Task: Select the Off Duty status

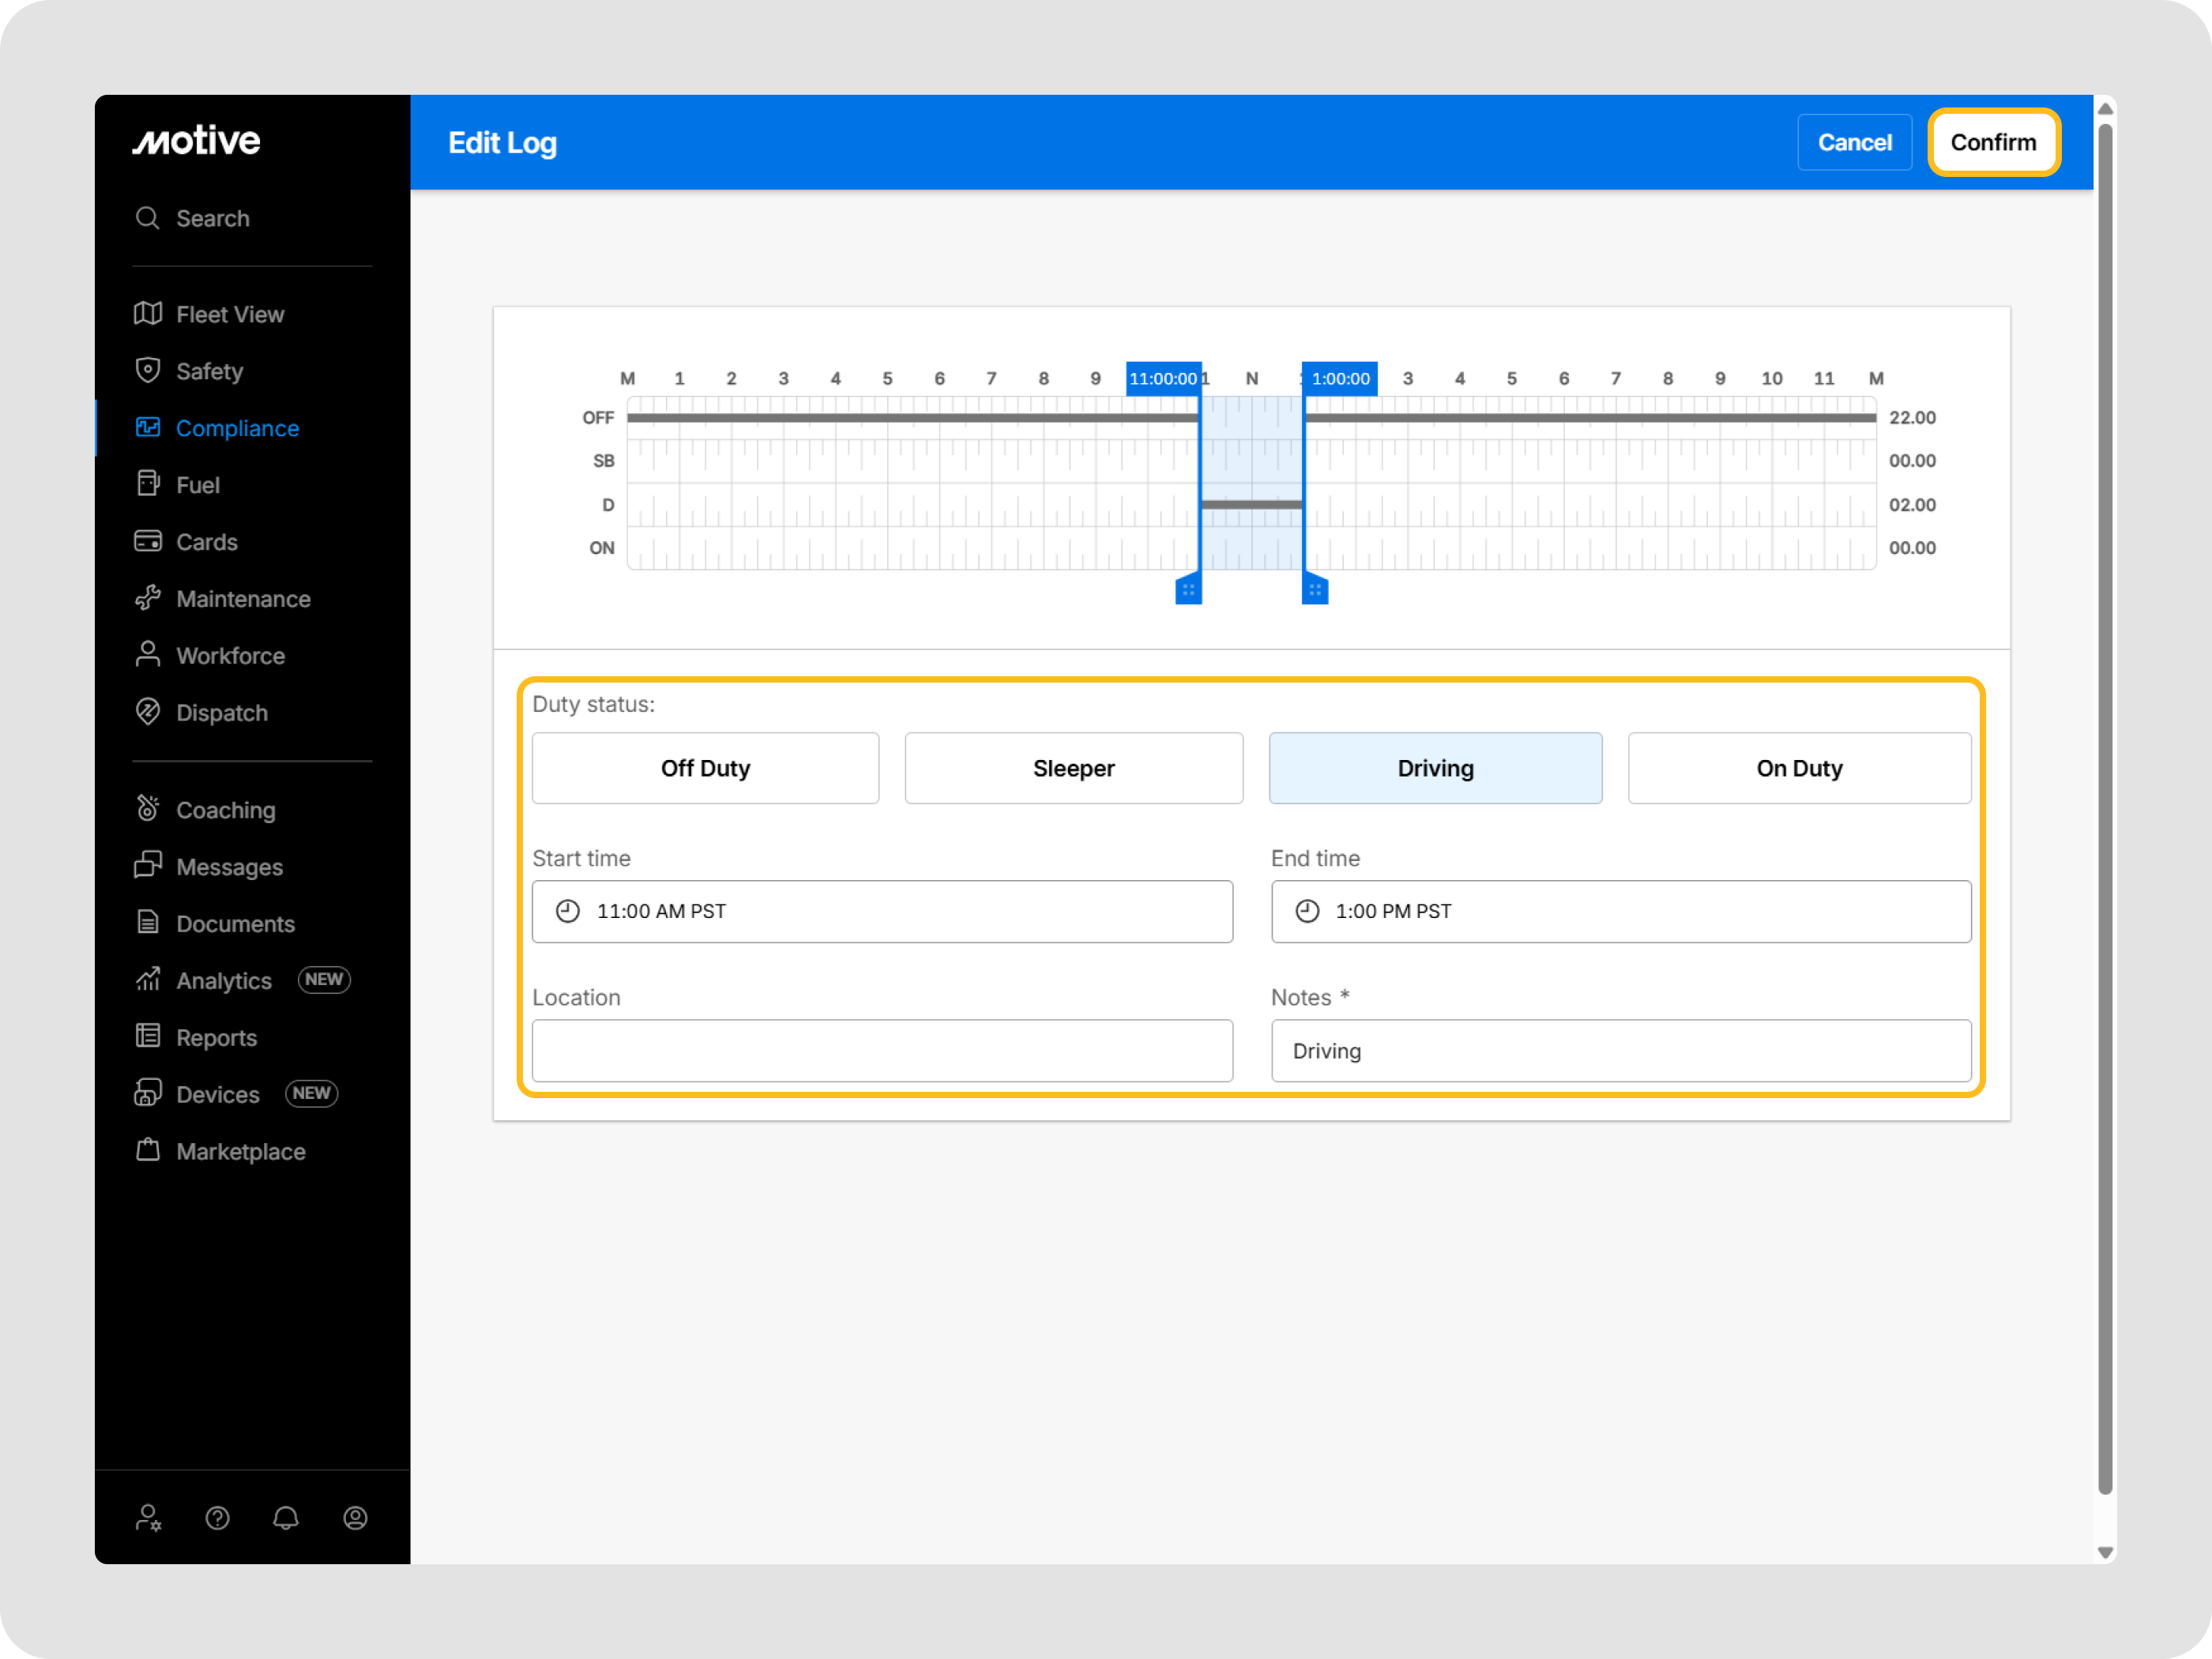Action: [705, 768]
